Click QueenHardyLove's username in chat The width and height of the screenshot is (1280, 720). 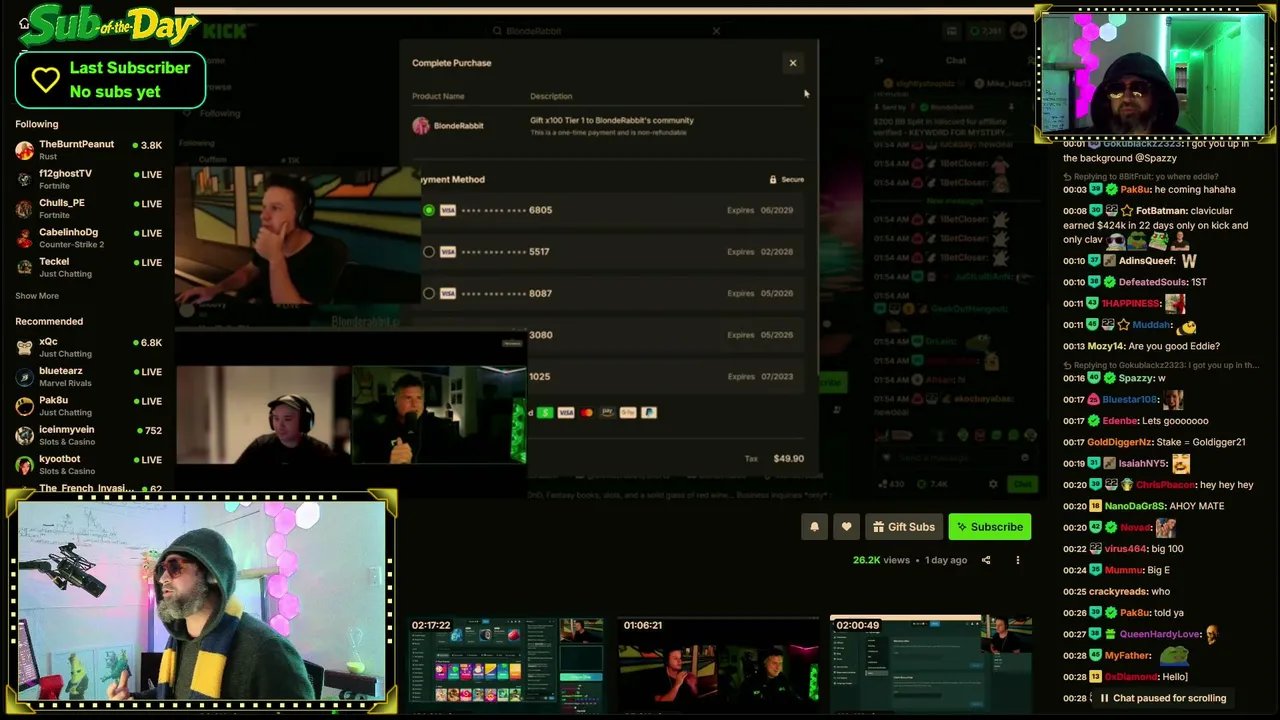coord(1161,634)
